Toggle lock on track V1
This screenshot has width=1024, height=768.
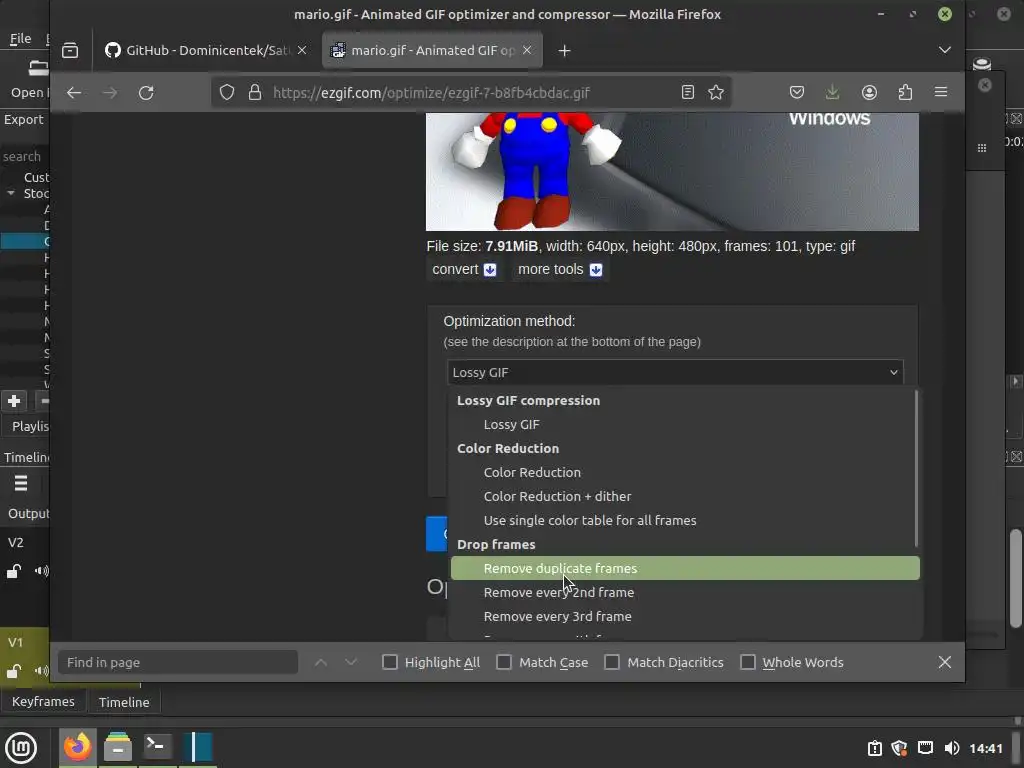click(x=13, y=671)
